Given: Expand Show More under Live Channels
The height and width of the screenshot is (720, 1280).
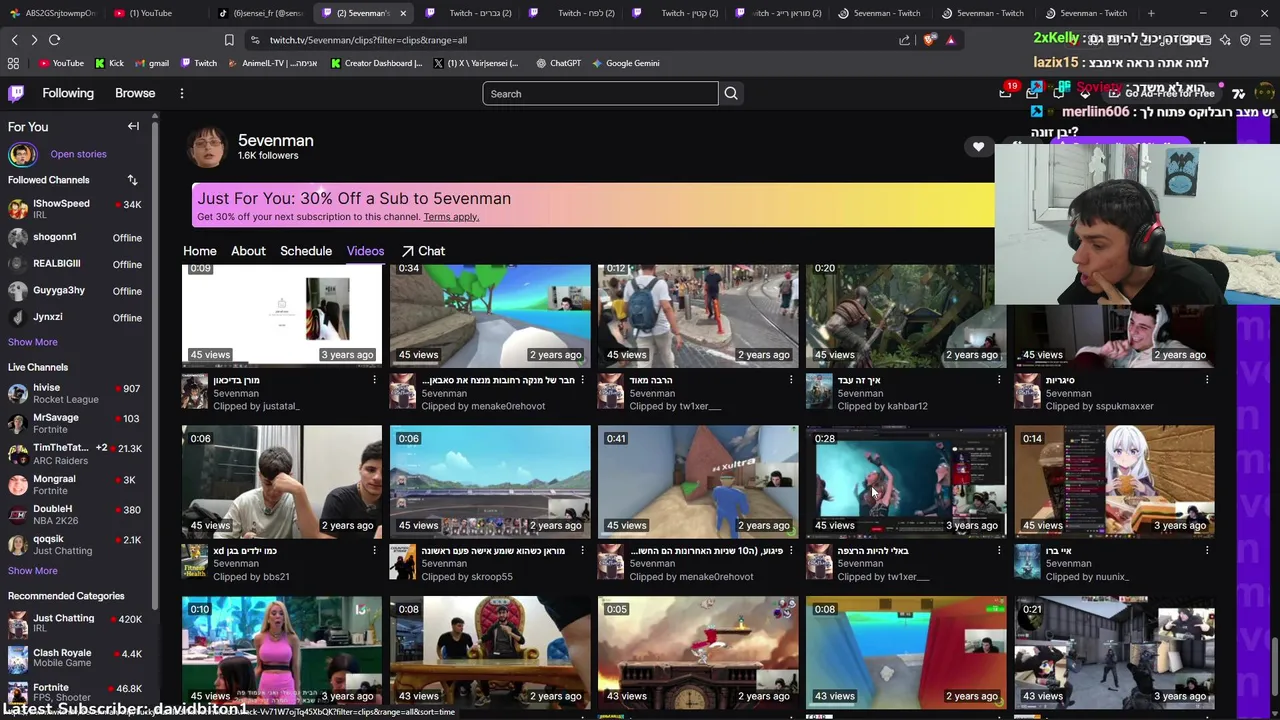Looking at the screenshot, I should click(x=33, y=571).
